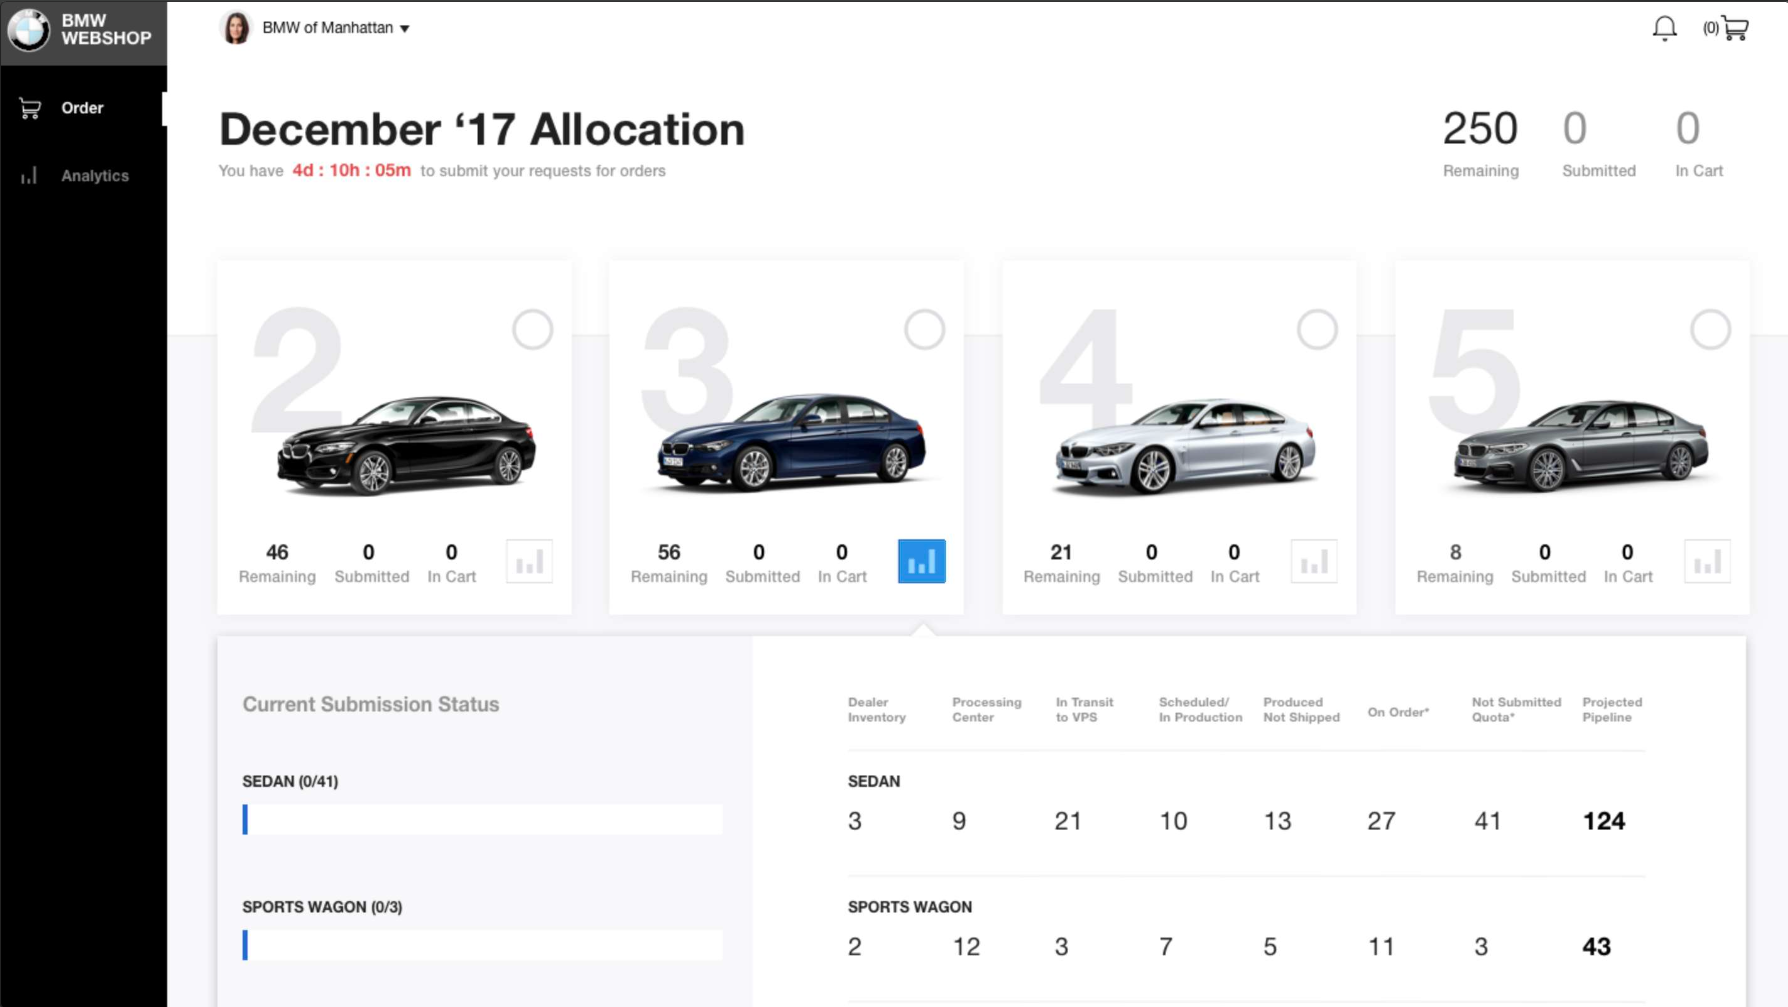Click the SPORTS WAGON row label in table

click(x=909, y=907)
